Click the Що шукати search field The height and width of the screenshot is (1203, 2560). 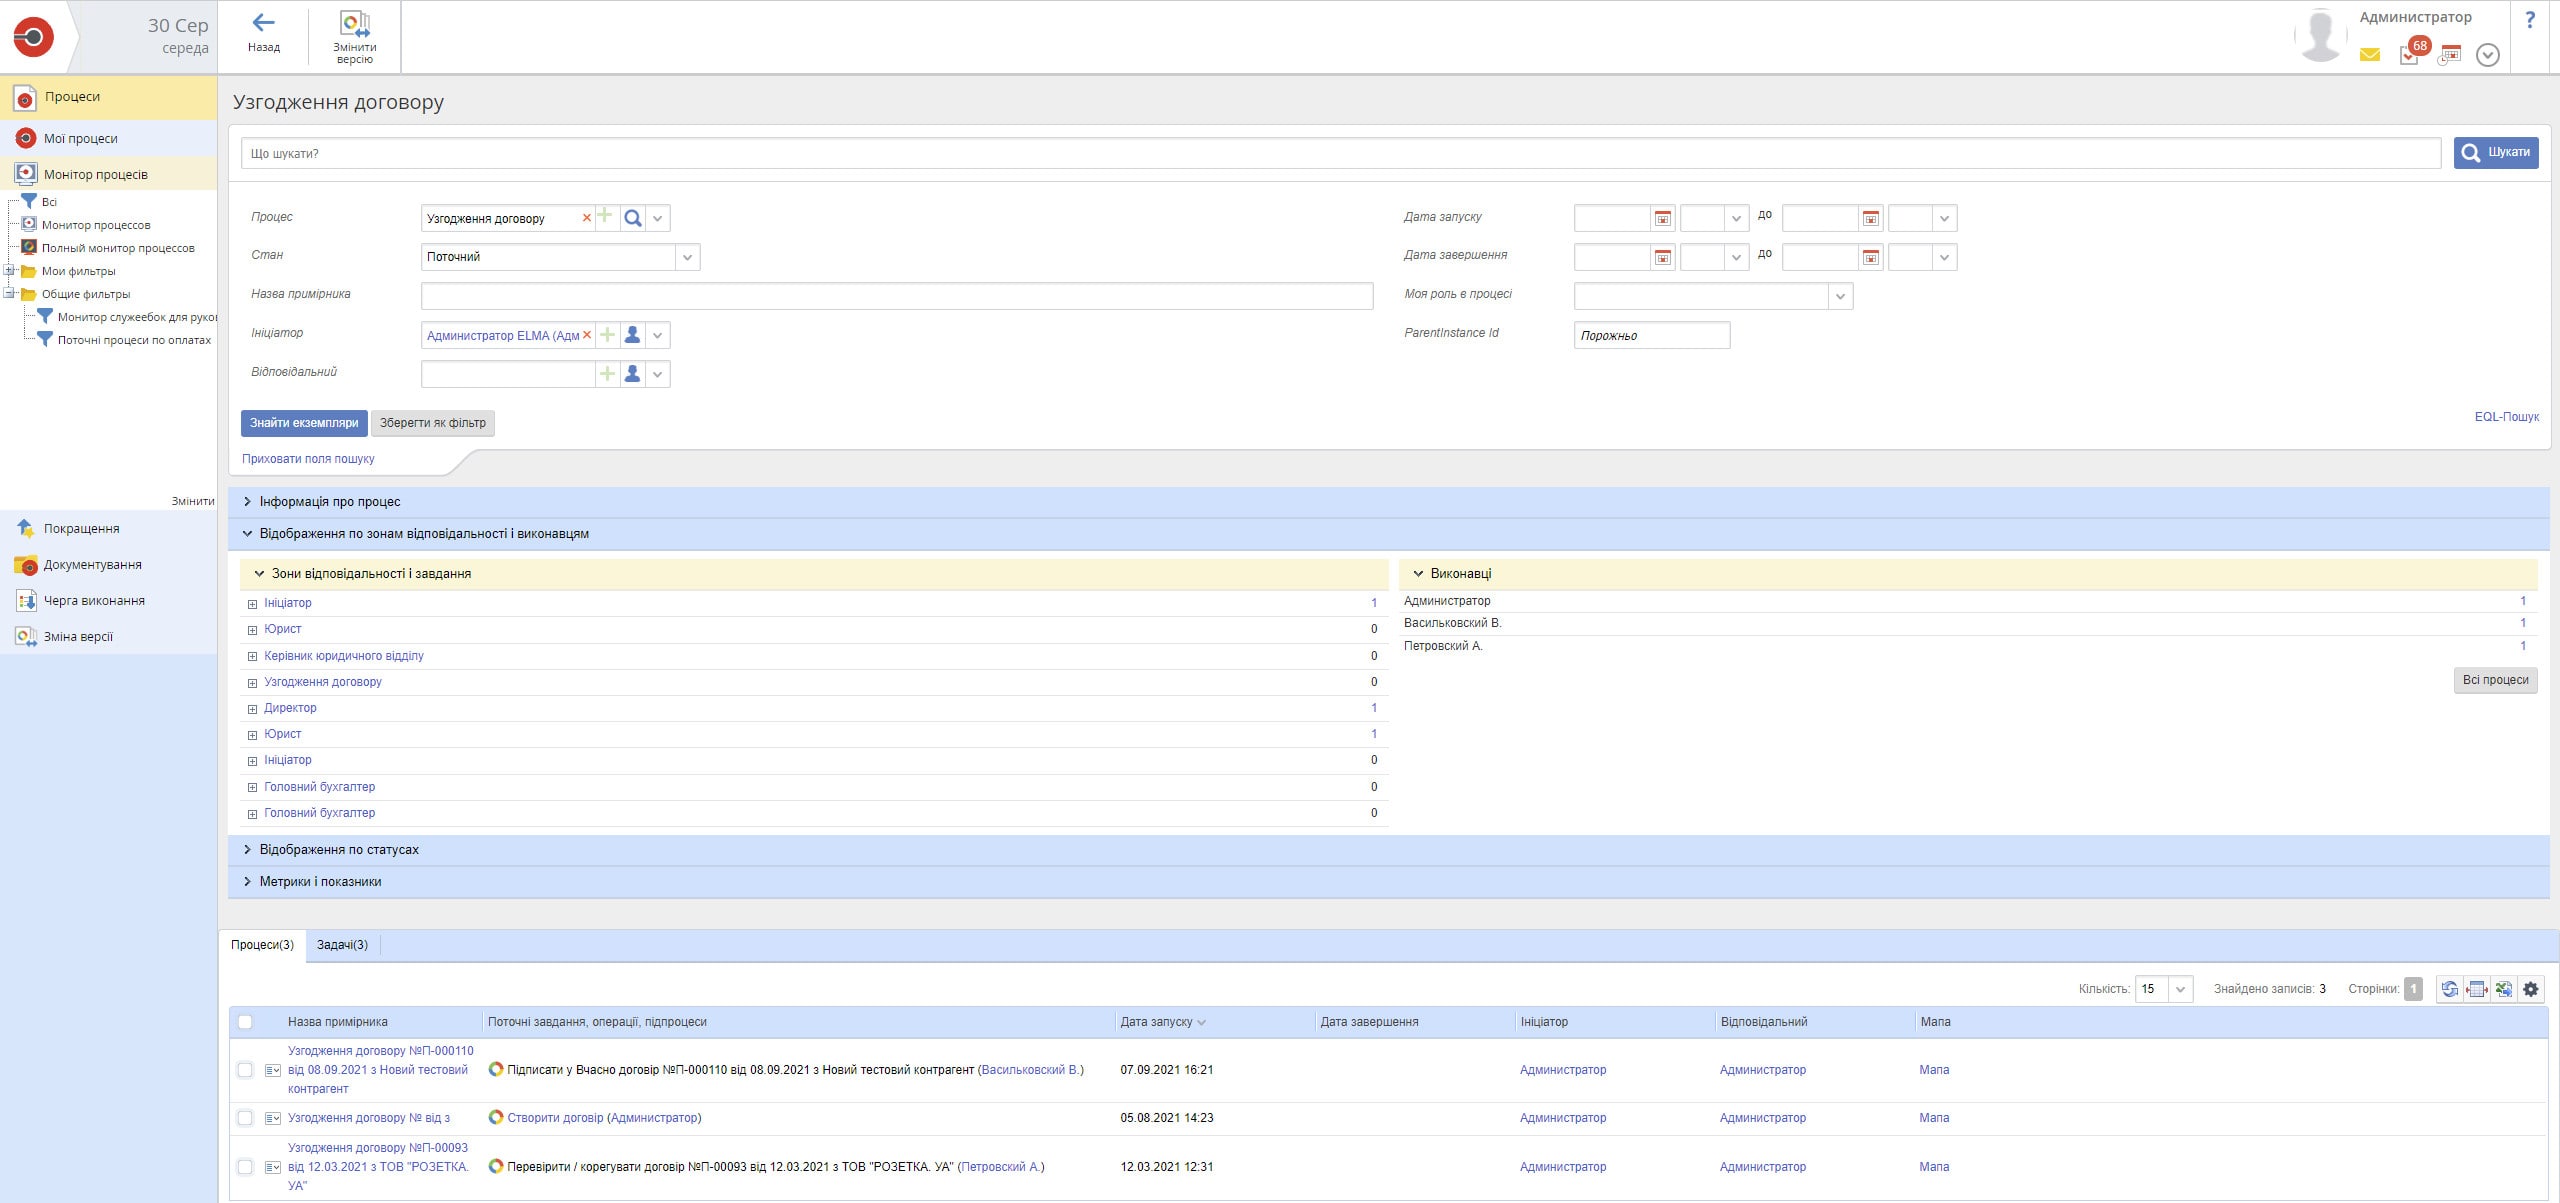(x=1340, y=154)
